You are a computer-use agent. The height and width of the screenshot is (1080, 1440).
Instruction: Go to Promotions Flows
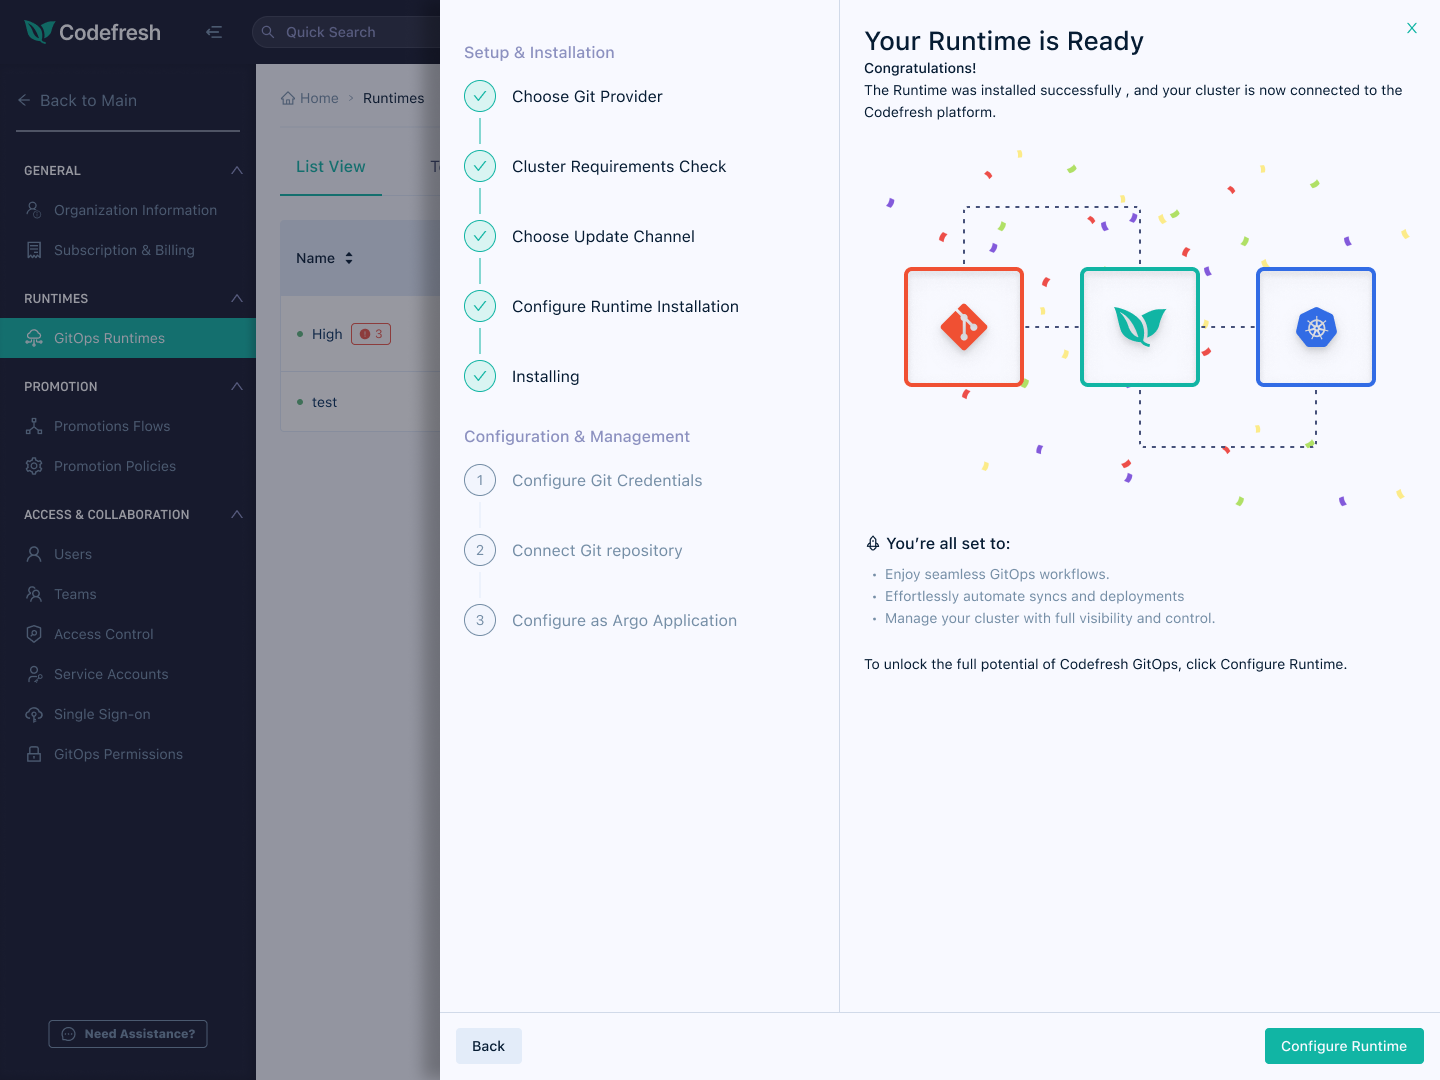pos(128,426)
